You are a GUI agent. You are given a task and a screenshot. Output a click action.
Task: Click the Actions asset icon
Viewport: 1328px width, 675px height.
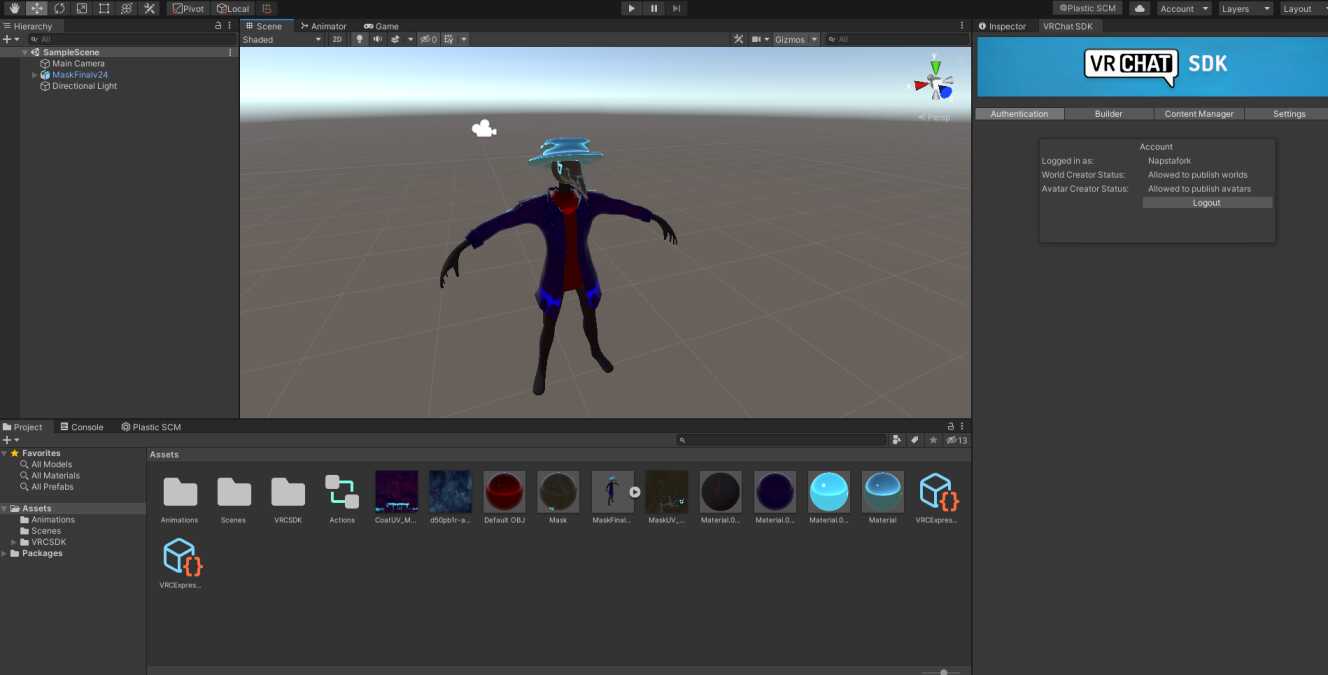342,492
